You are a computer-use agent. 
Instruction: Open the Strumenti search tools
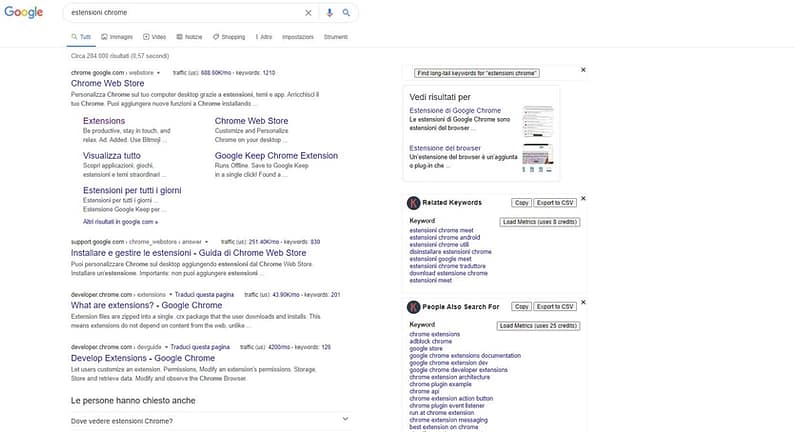coord(336,37)
